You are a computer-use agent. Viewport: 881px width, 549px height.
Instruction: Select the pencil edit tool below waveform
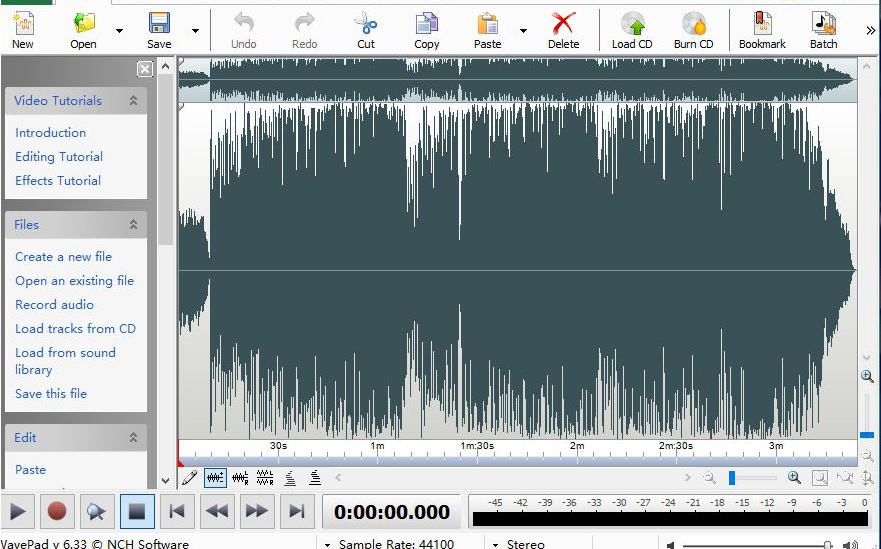click(189, 478)
